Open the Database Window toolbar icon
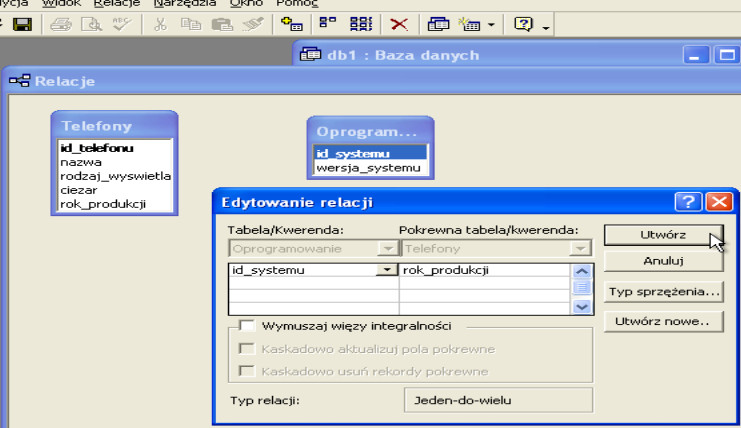 (438, 22)
